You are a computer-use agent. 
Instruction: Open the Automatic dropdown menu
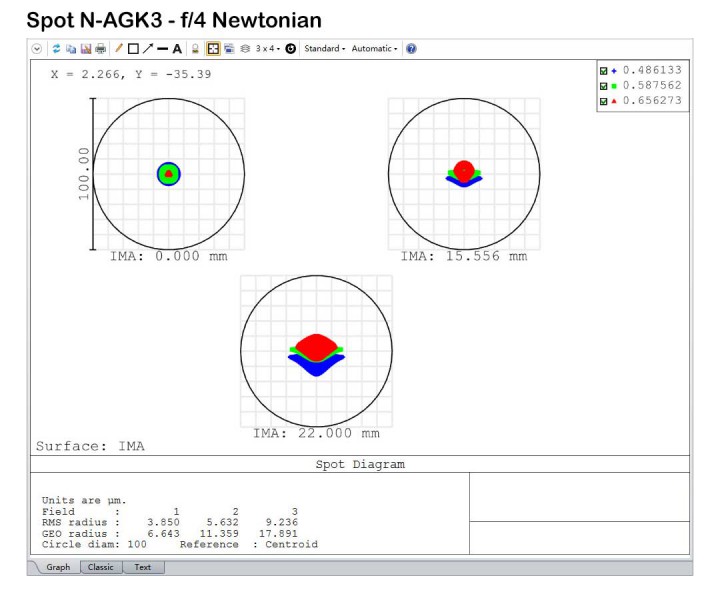pyautogui.click(x=374, y=48)
